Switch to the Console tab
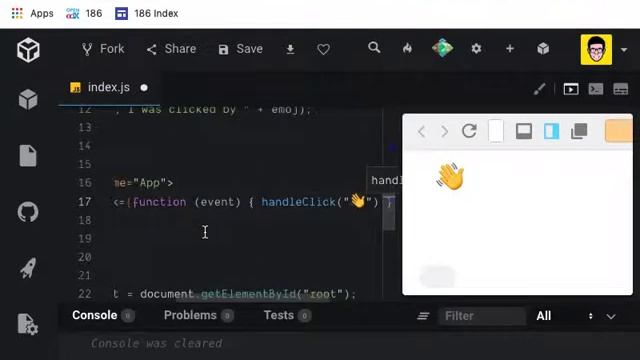Screen dimensions: 640x360 (x=94, y=315)
